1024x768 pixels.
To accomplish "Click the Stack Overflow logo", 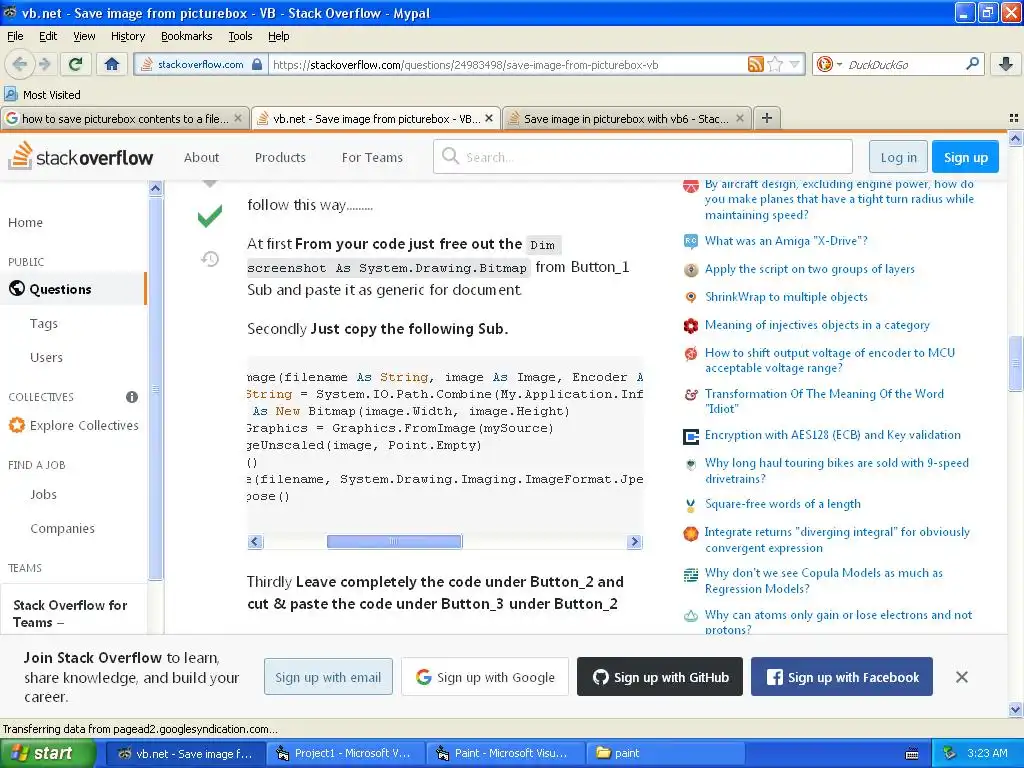I will 81,157.
